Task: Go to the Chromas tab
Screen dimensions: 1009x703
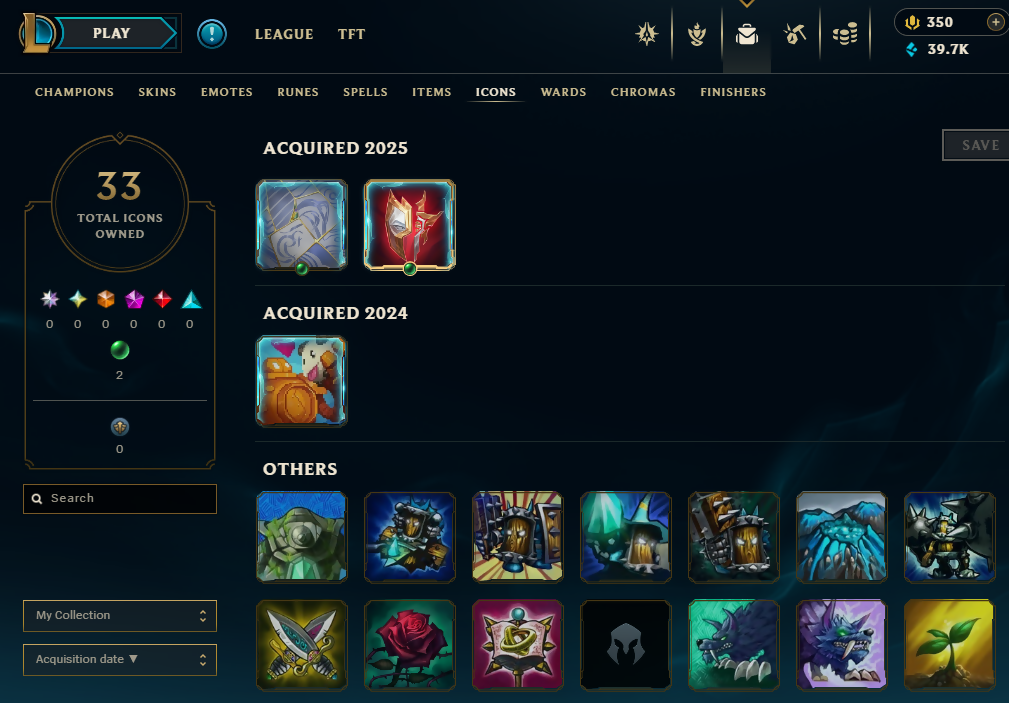Action: [643, 92]
